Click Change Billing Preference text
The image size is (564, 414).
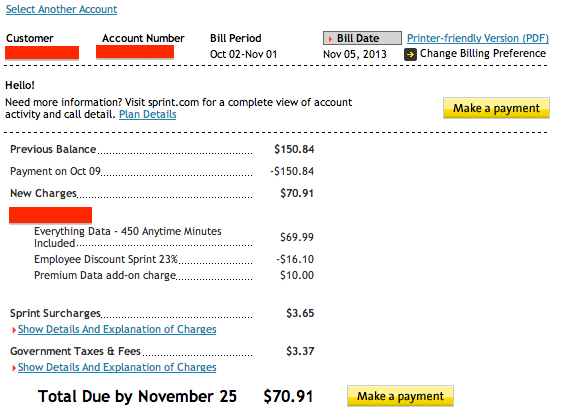tap(483, 54)
